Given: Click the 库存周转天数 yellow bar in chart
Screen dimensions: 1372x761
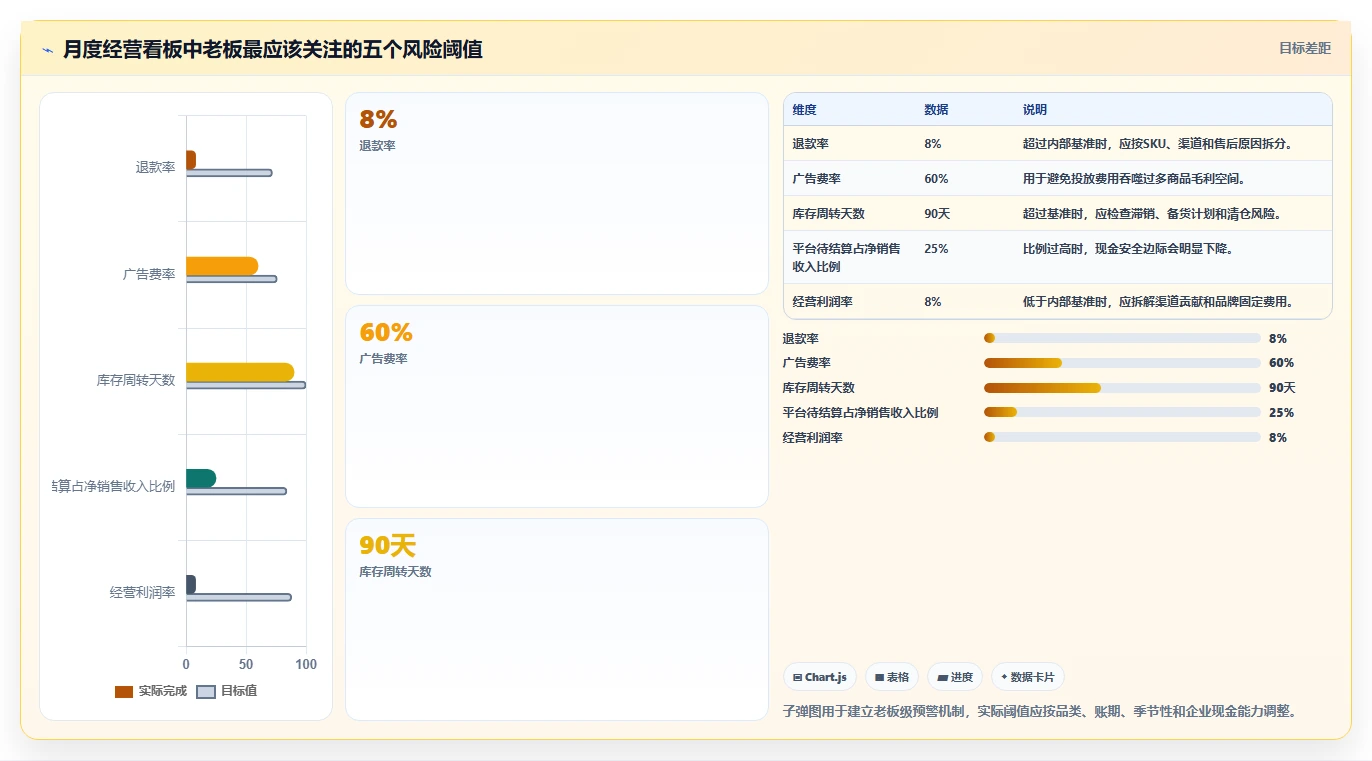Looking at the screenshot, I should click(x=240, y=372).
